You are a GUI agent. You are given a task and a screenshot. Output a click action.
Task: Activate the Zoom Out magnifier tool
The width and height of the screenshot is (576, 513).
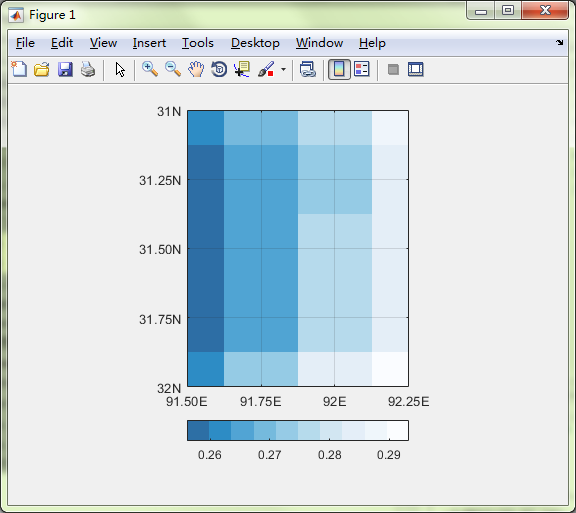point(173,69)
